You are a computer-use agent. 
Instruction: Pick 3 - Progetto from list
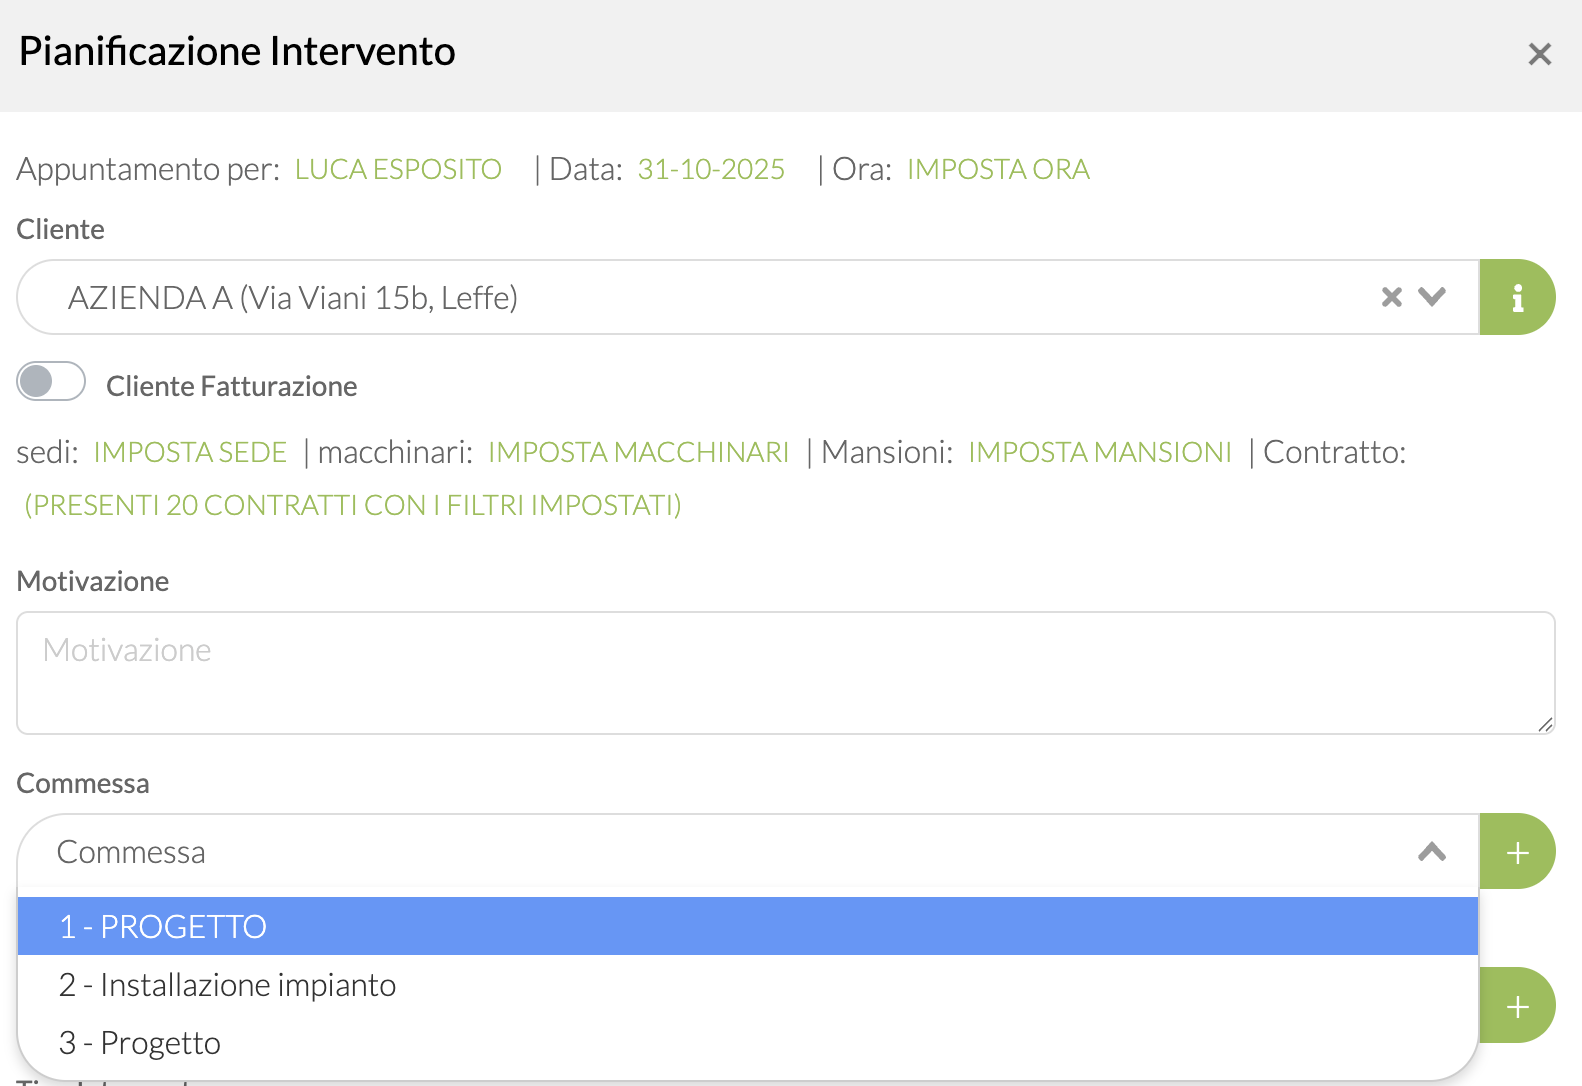tap(140, 1043)
